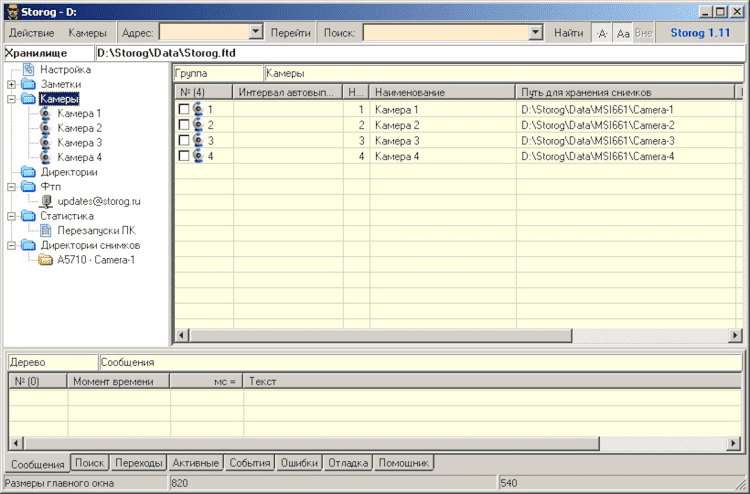Click the camera icon in table row 4

tap(198, 156)
